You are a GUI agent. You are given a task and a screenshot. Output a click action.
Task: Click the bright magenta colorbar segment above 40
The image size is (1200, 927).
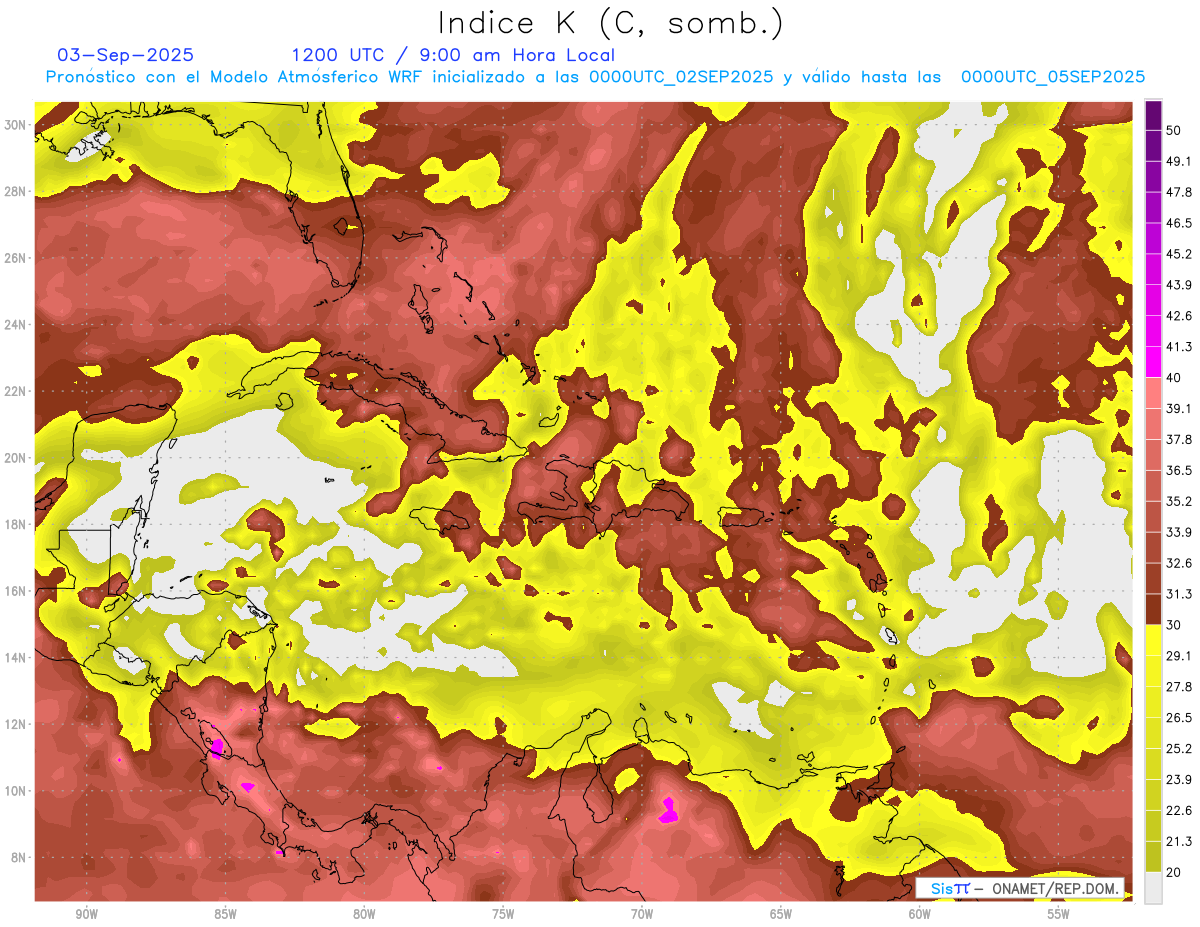[1153, 362]
